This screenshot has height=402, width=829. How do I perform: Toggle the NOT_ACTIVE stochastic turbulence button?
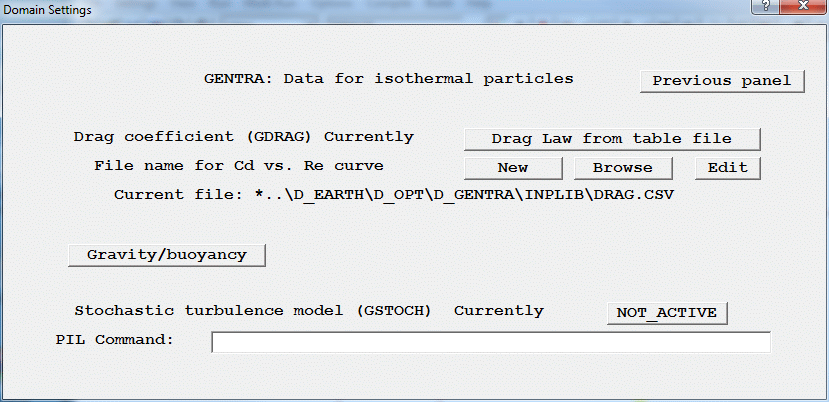666,312
